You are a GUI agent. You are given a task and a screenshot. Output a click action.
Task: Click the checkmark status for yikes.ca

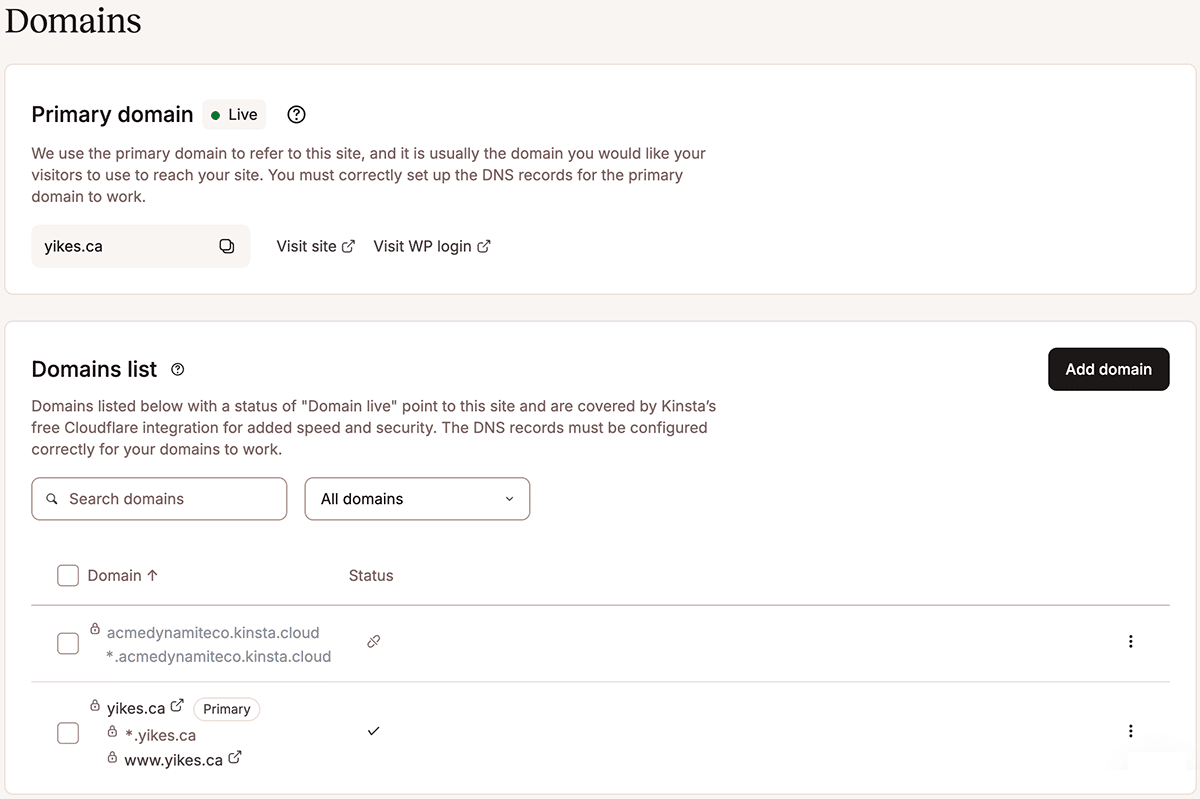point(373,731)
